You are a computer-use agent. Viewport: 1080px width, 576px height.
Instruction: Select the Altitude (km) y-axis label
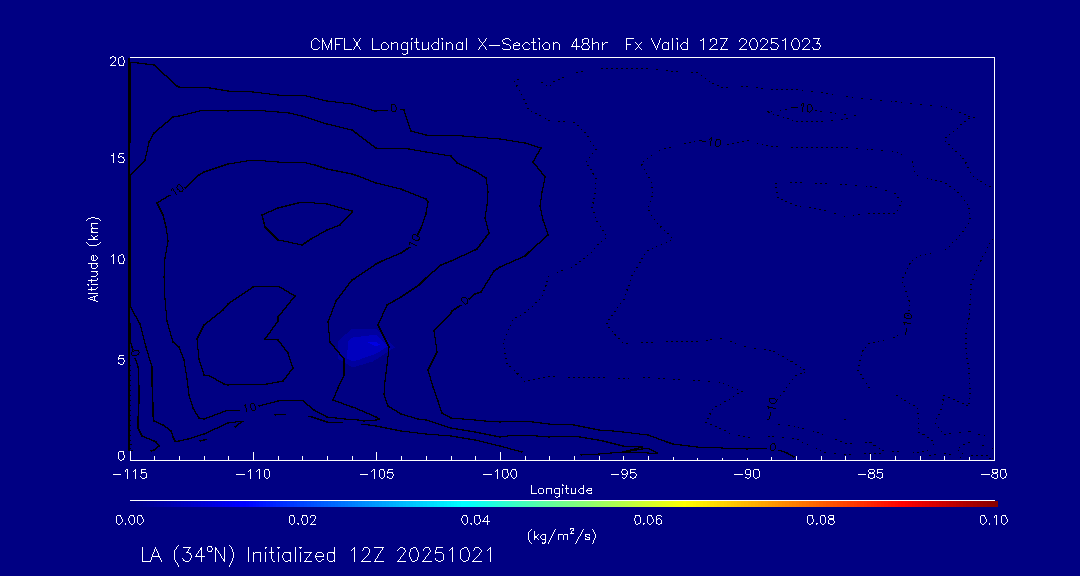tap(93, 259)
